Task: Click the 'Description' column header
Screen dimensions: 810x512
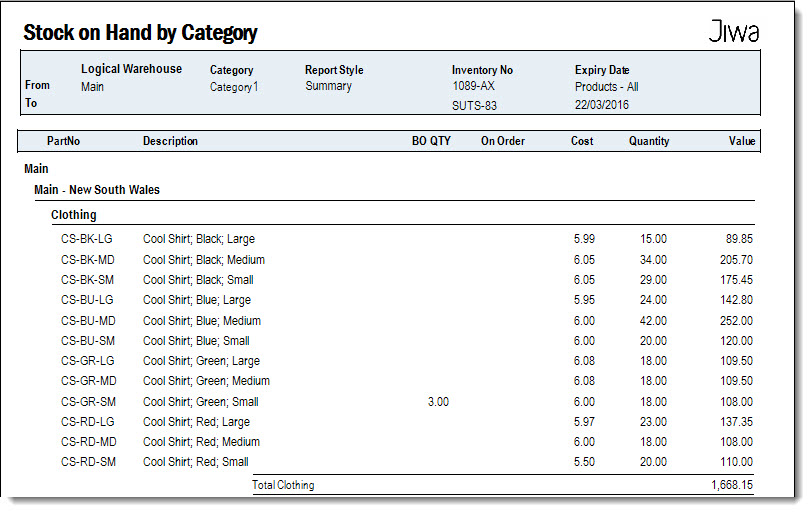Action: point(170,141)
